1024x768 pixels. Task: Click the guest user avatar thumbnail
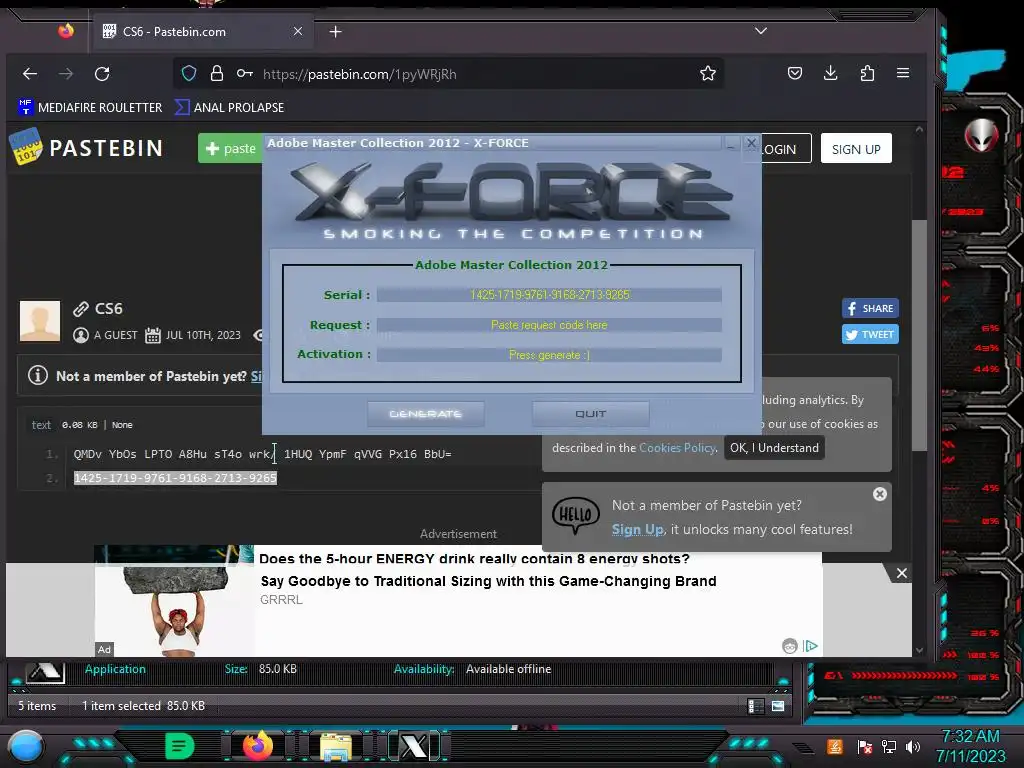(x=40, y=321)
